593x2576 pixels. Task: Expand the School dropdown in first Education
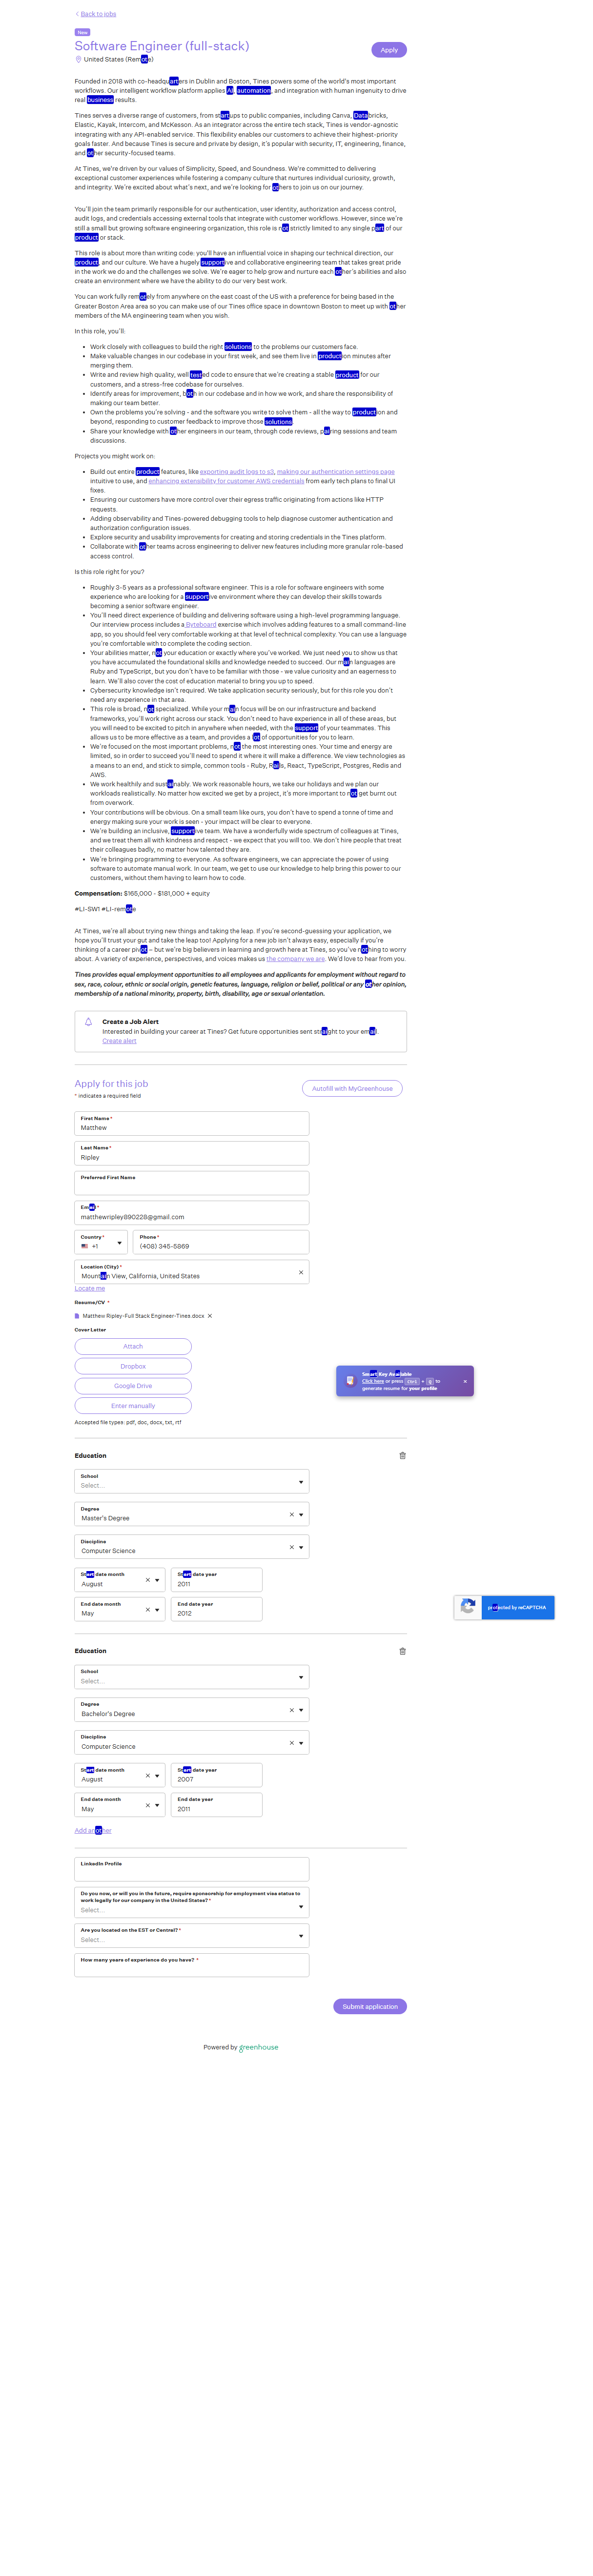coord(300,1482)
